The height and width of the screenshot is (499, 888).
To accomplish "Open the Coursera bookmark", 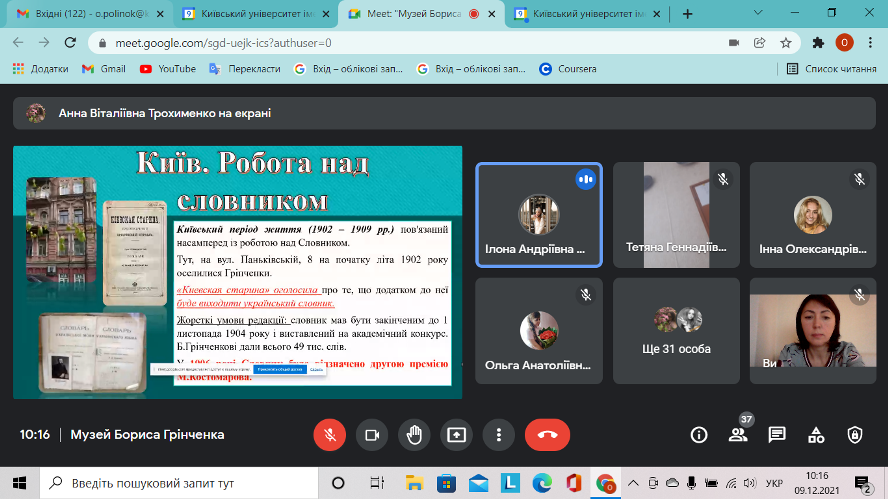I will (x=567, y=69).
